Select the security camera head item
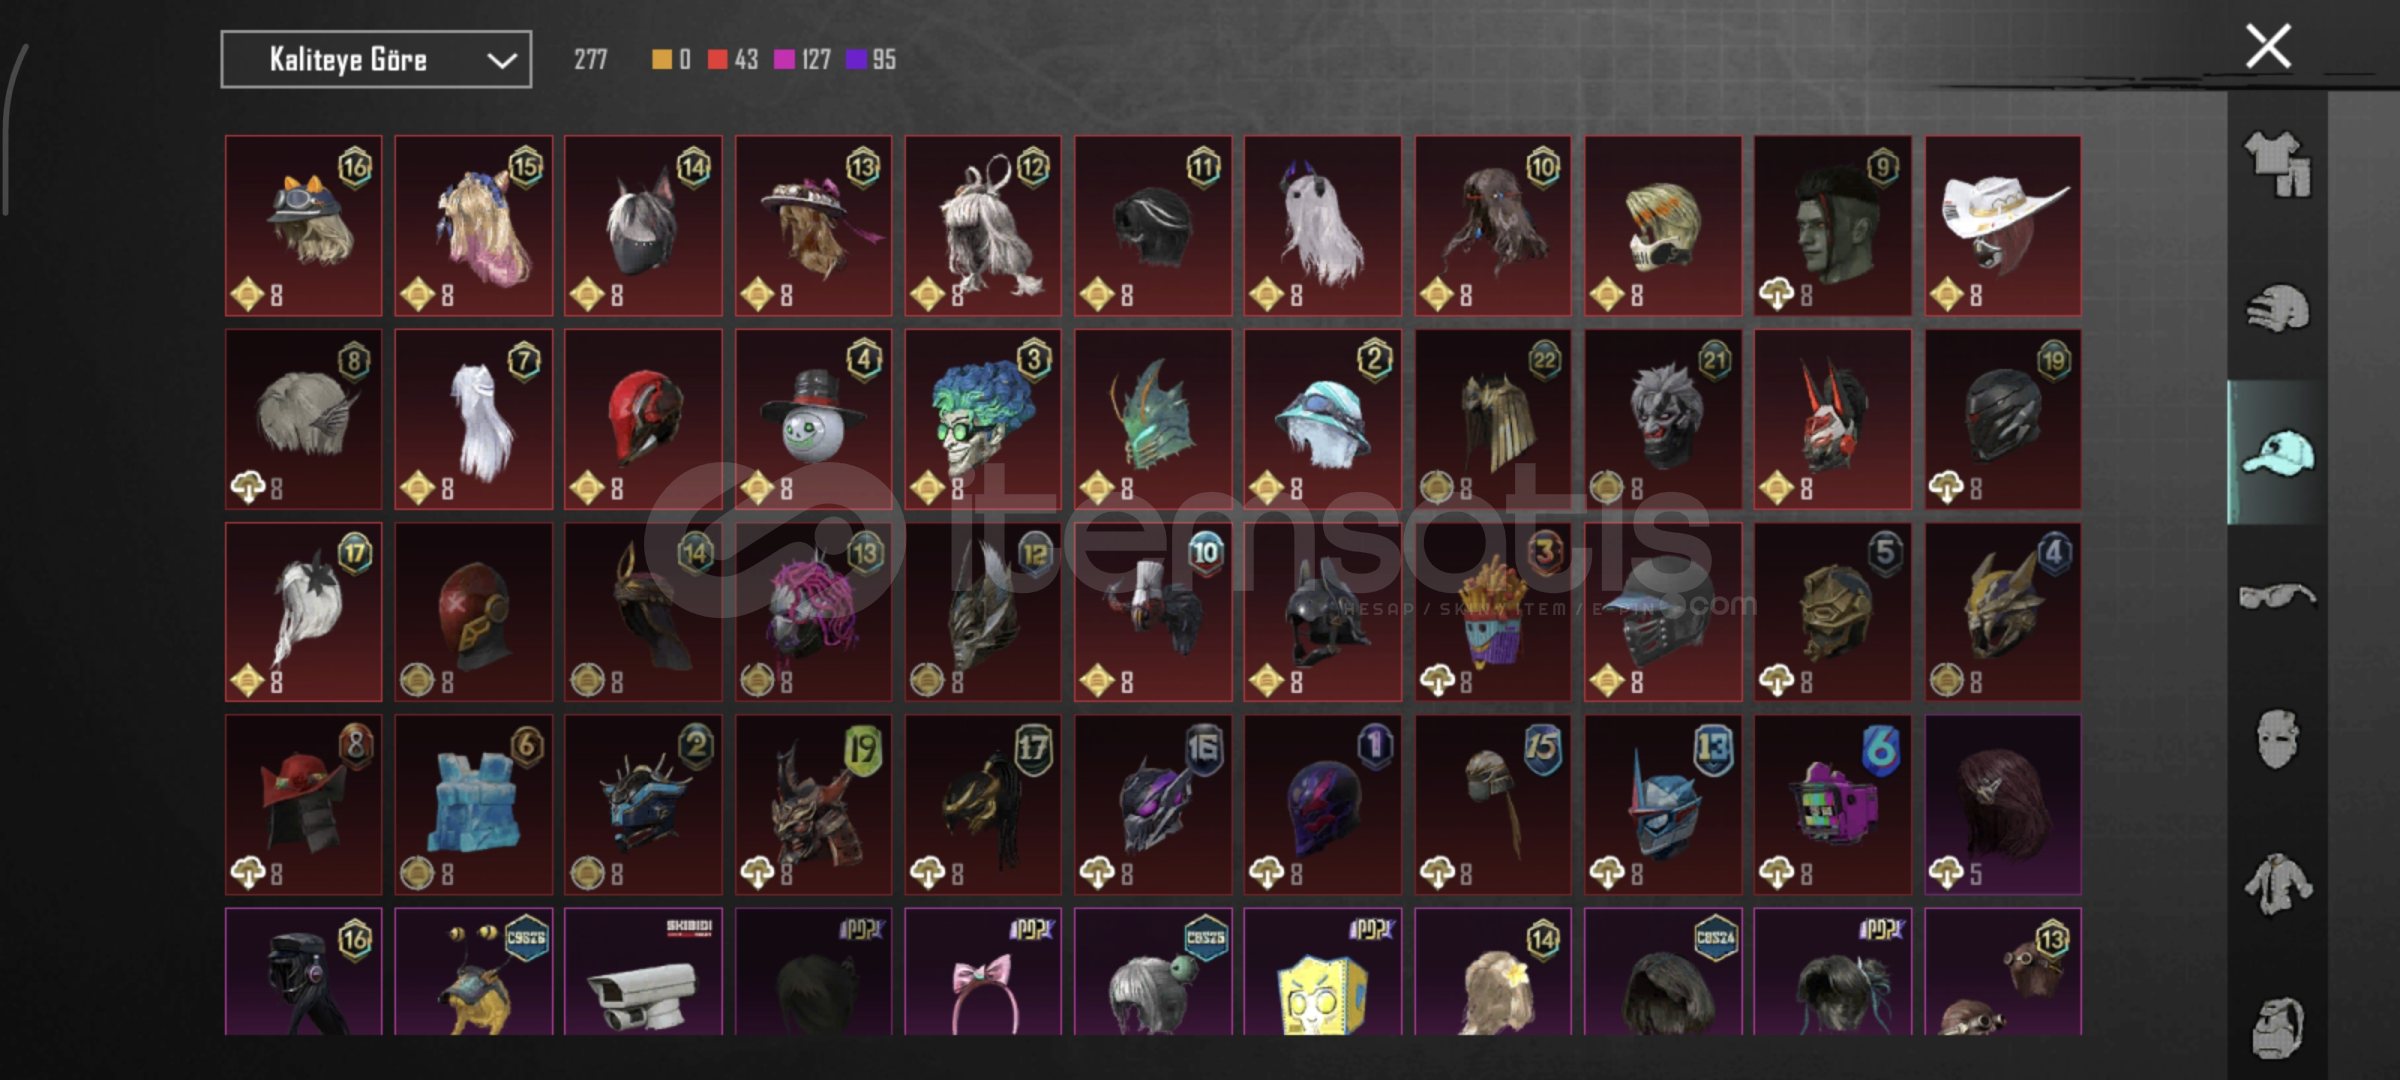The image size is (2400, 1080). (643, 971)
